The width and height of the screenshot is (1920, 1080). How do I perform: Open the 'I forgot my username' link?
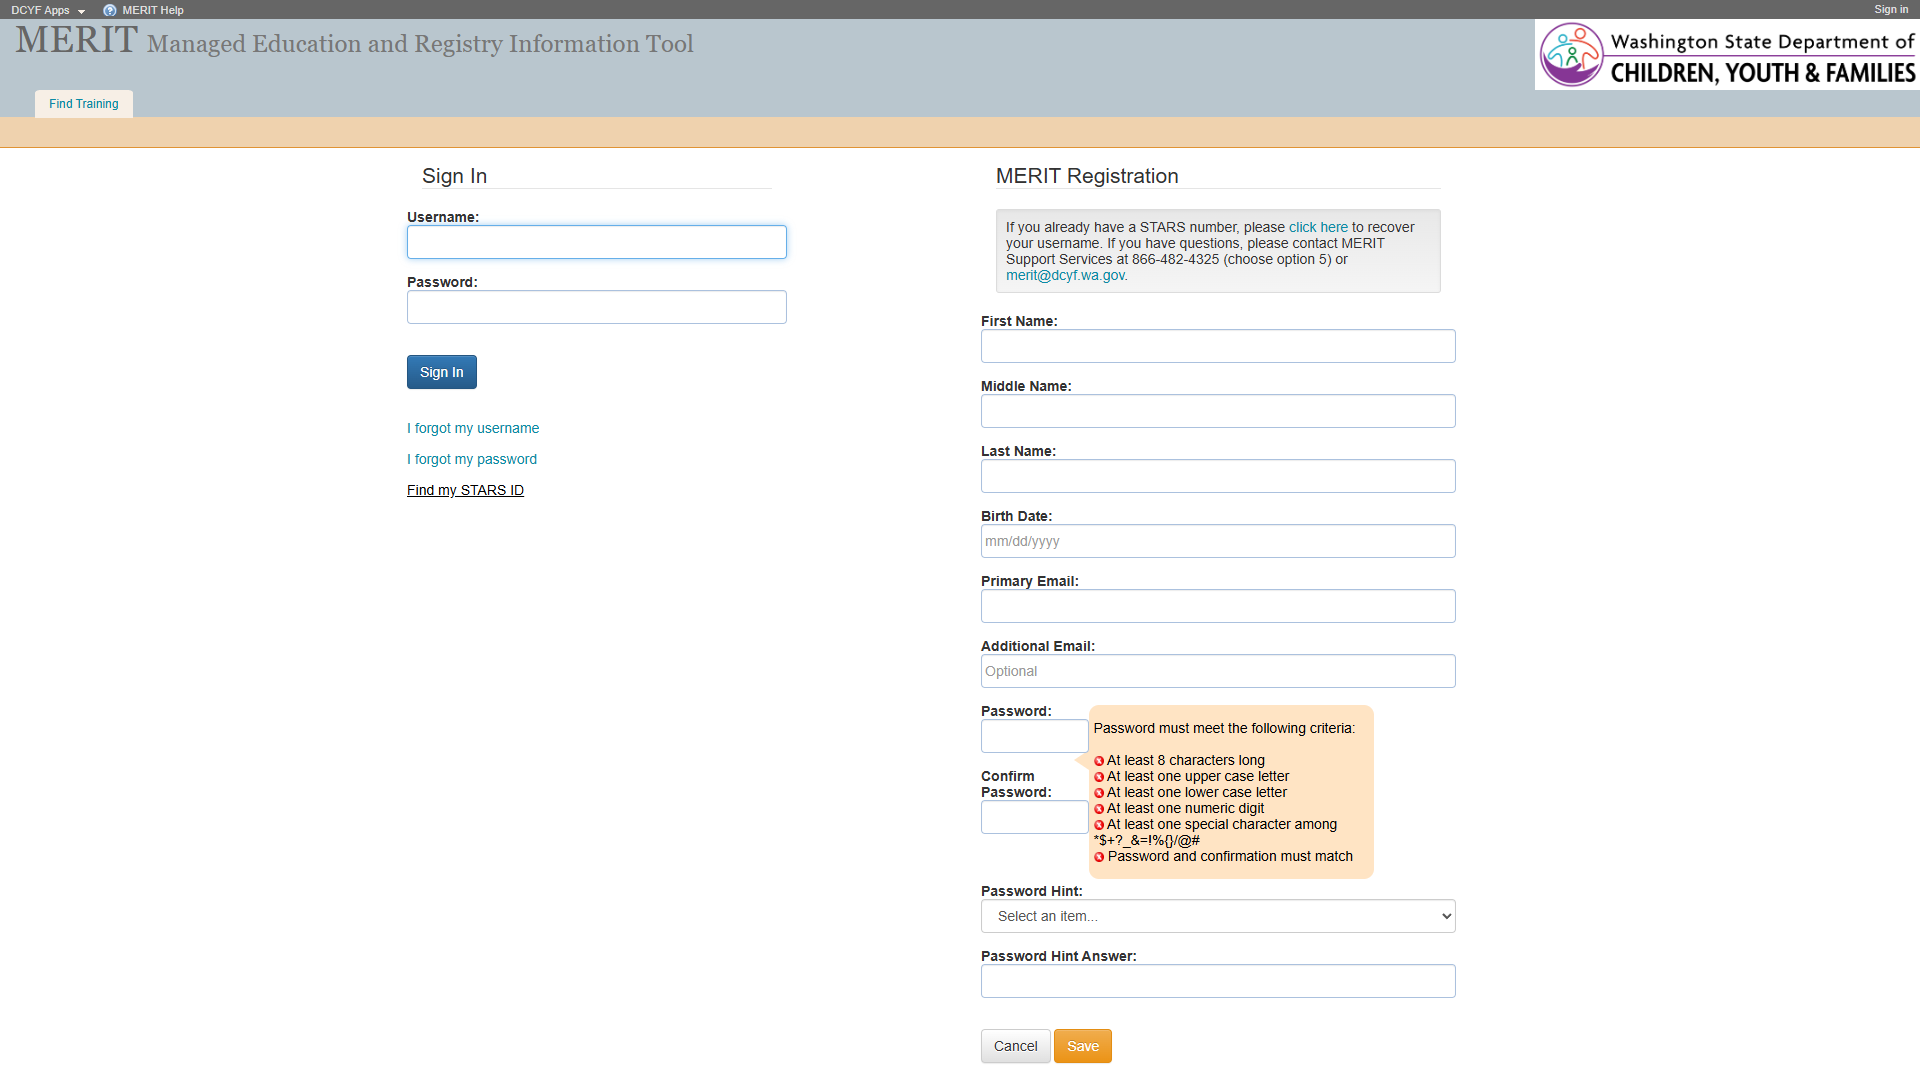coord(472,428)
